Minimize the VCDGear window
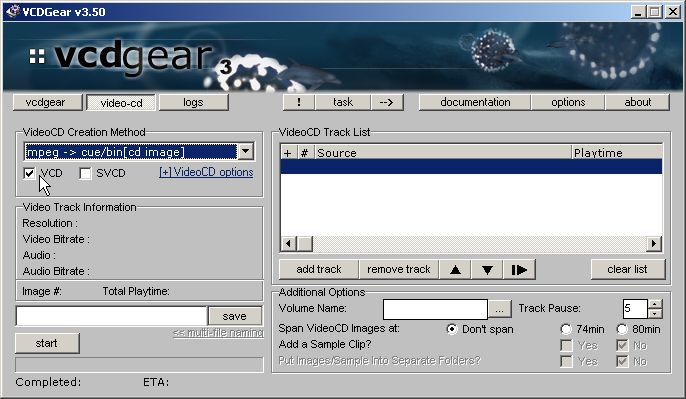 (x=638, y=12)
